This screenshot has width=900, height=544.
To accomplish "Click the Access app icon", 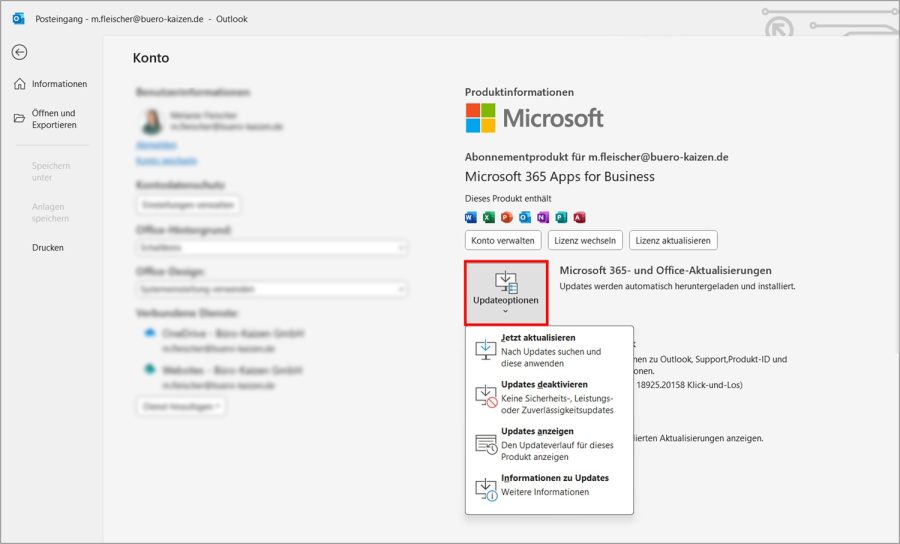I will (x=579, y=217).
